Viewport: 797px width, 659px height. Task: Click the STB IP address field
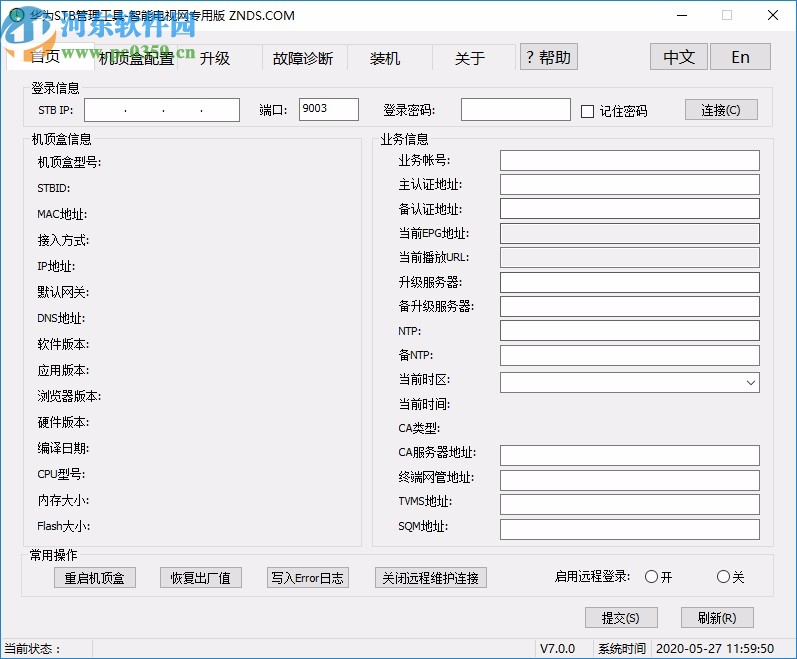pyautogui.click(x=162, y=110)
